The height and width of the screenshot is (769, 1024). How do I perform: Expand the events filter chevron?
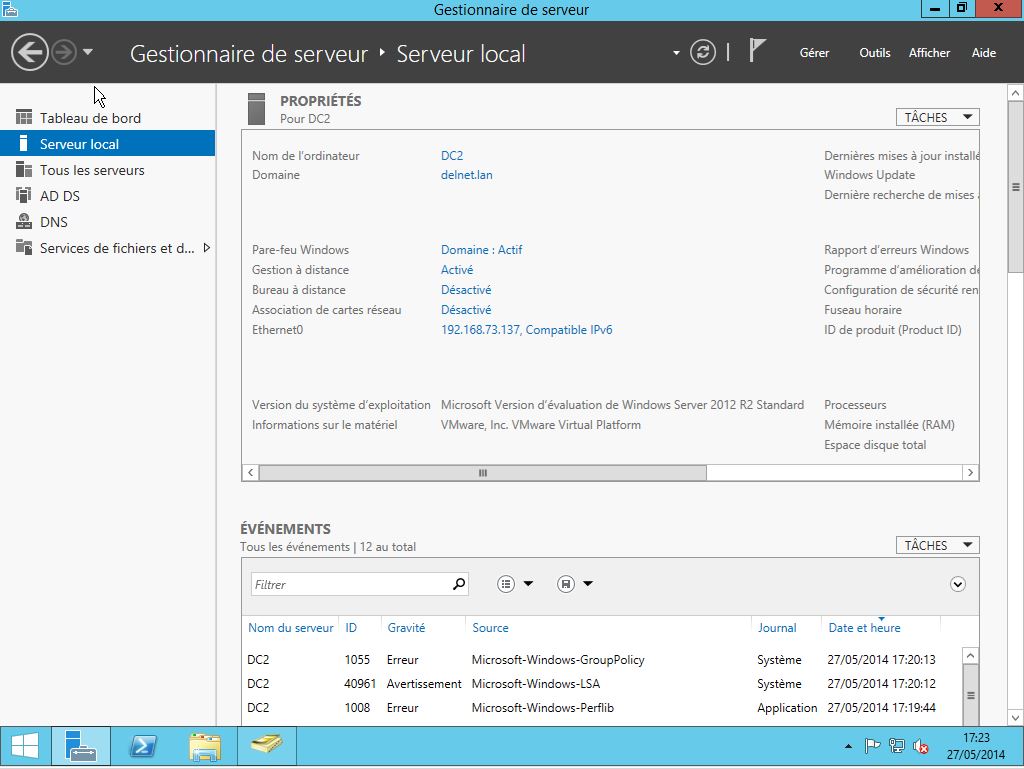point(957,584)
